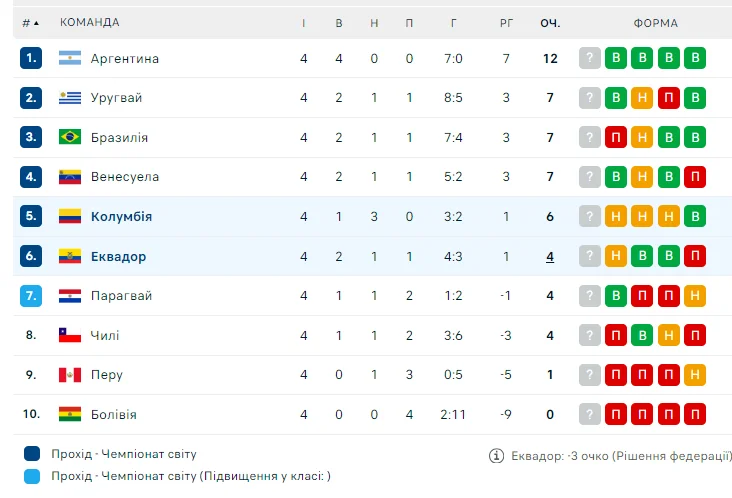Click the light blue Підвищення legend swatch
Image resolution: width=732 pixels, height=498 pixels.
[x=32, y=477]
